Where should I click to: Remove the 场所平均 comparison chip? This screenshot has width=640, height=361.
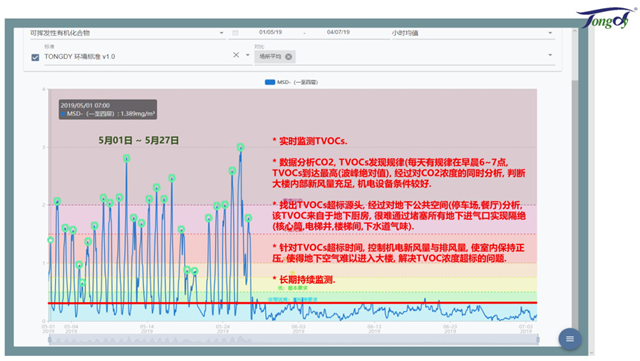point(289,57)
